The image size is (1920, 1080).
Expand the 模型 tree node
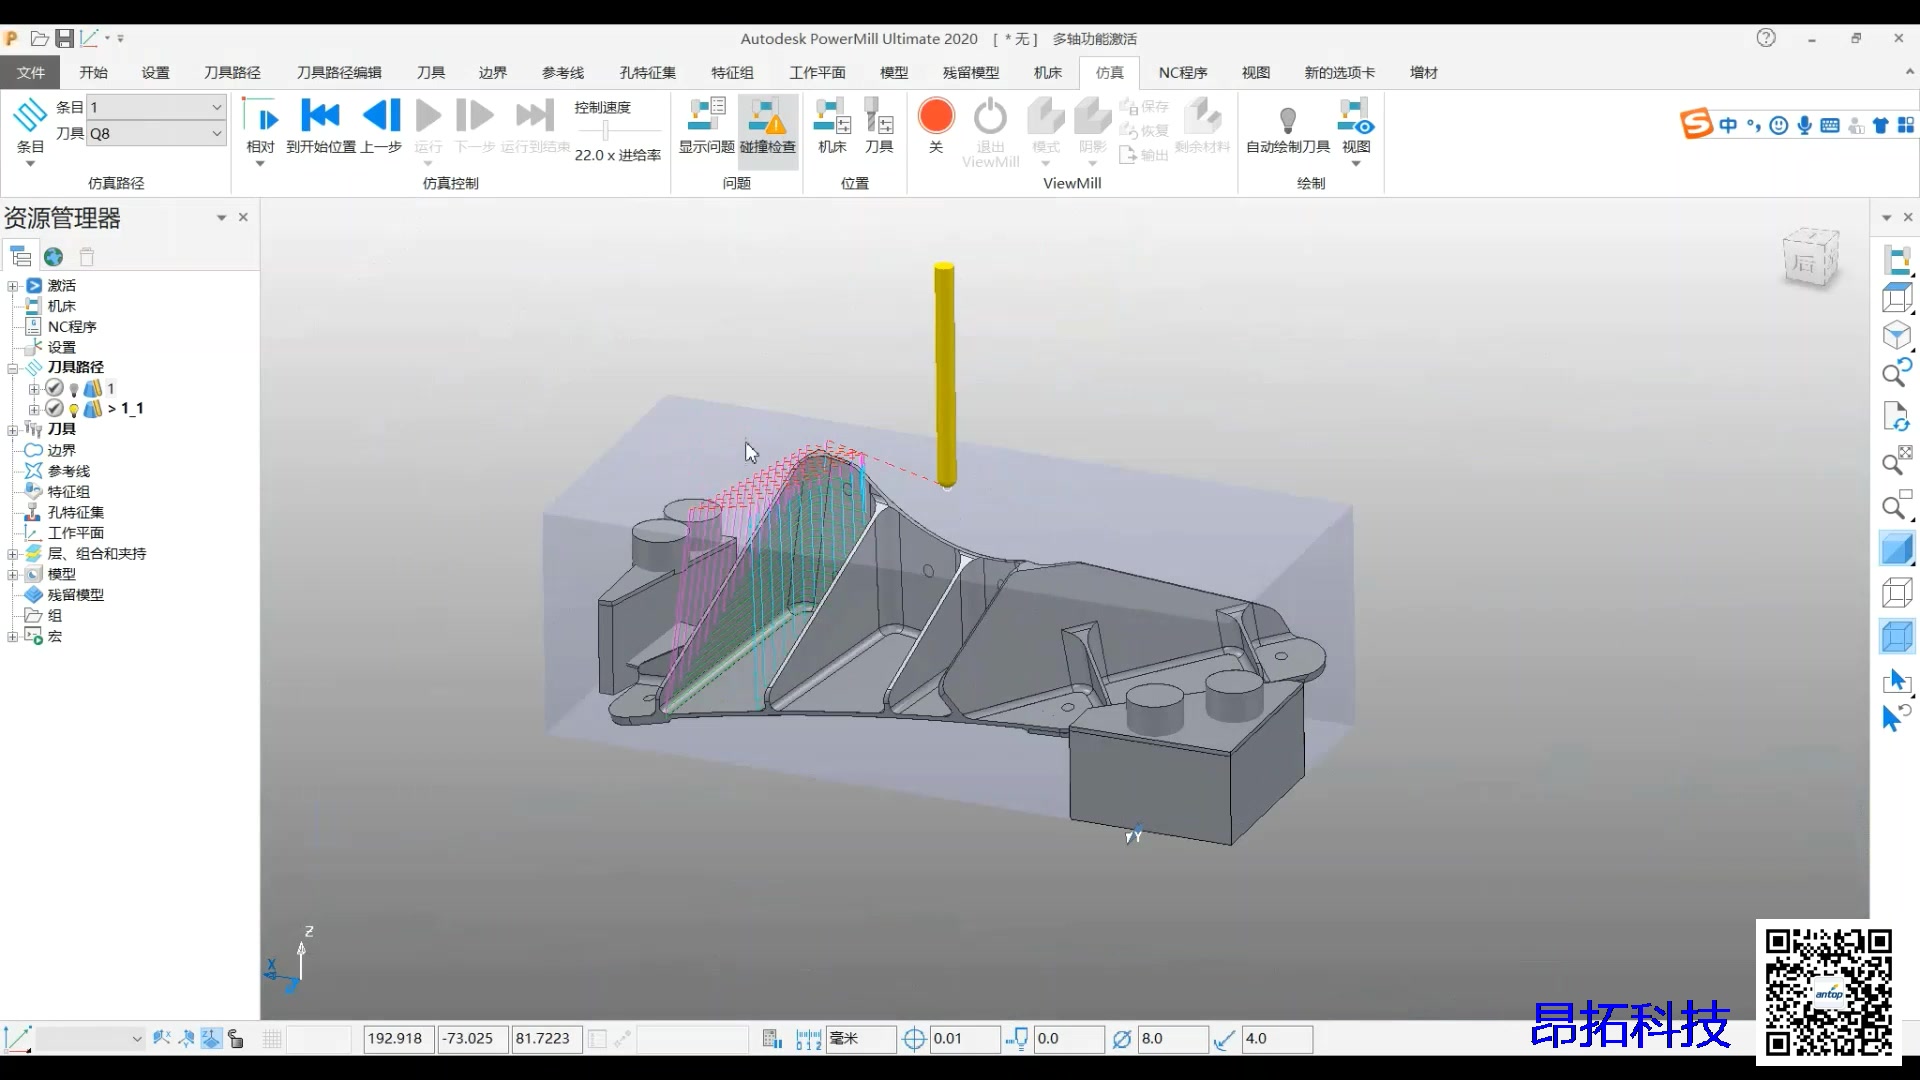(x=12, y=574)
